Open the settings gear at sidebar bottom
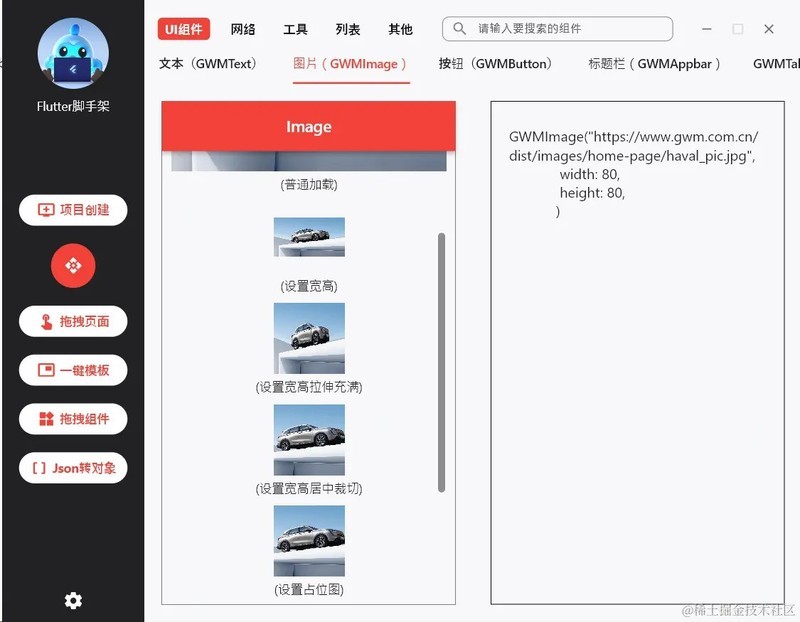The image size is (800, 622). (x=72, y=600)
